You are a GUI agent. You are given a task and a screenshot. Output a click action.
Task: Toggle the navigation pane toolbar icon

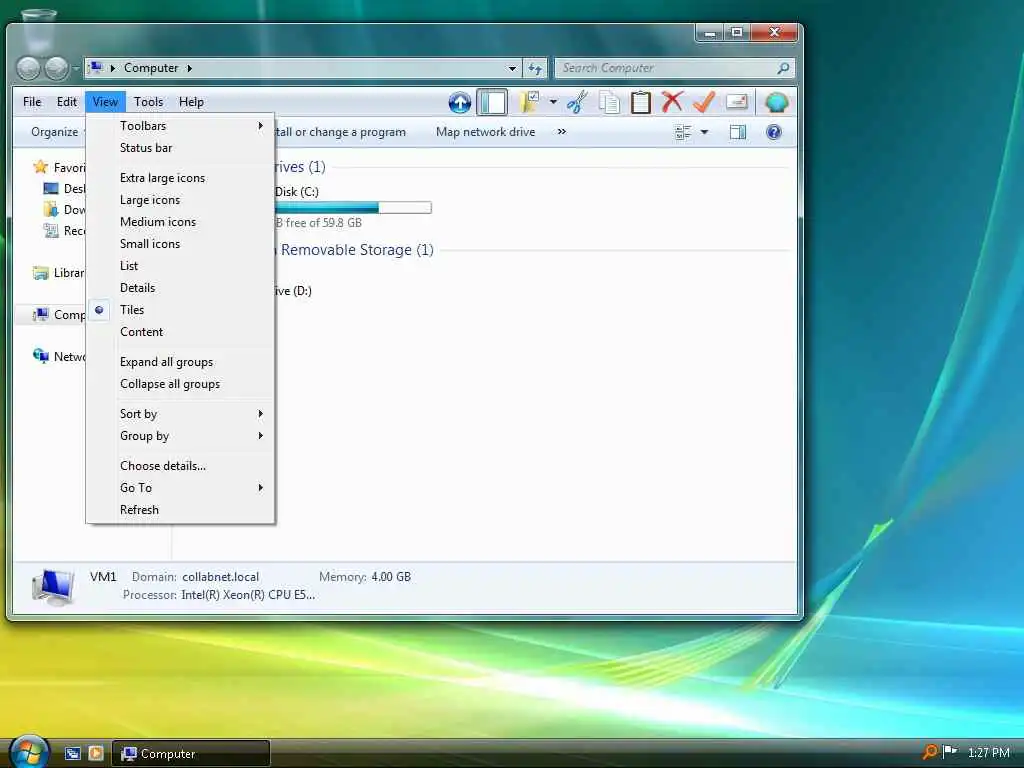click(x=492, y=103)
